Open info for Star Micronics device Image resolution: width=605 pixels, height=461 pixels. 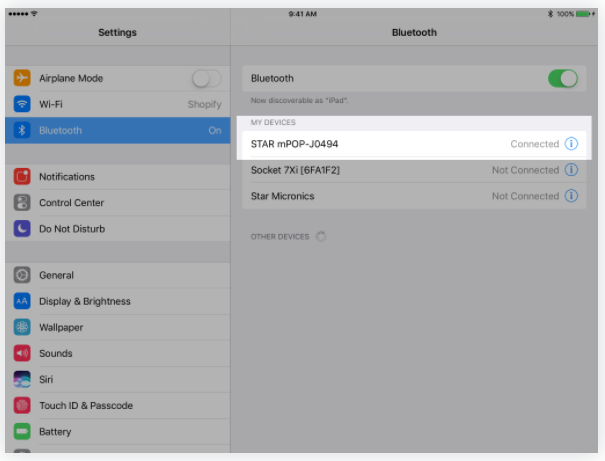(571, 196)
